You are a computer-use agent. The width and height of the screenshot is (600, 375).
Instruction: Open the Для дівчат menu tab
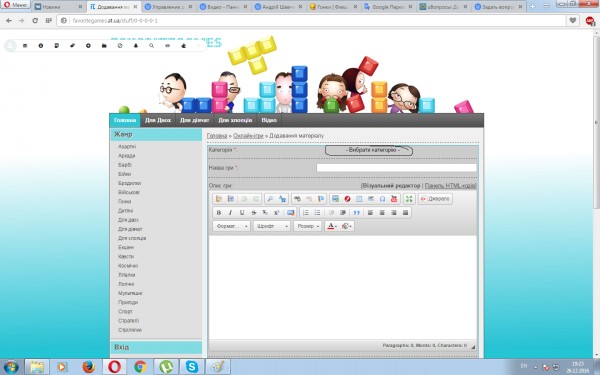[x=194, y=120]
